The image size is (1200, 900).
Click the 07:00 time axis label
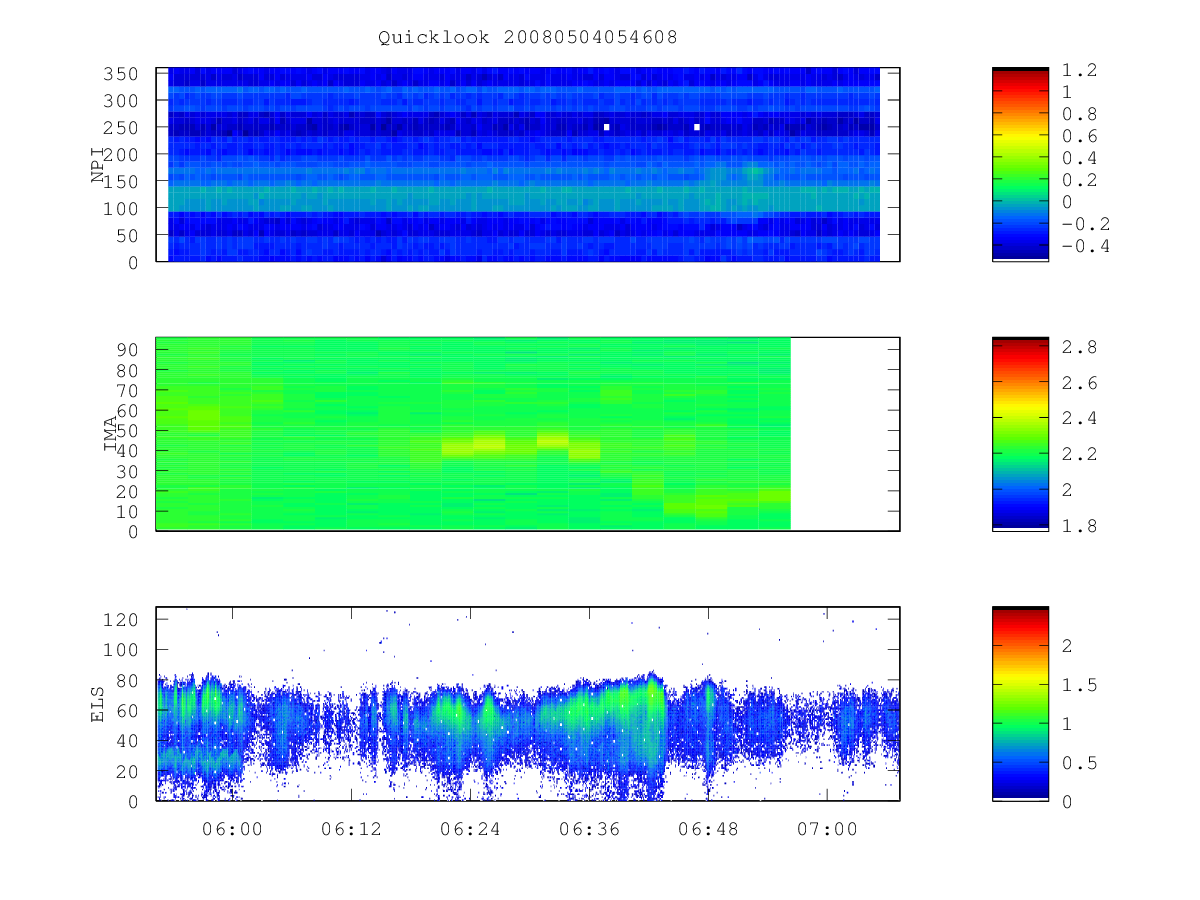827,829
